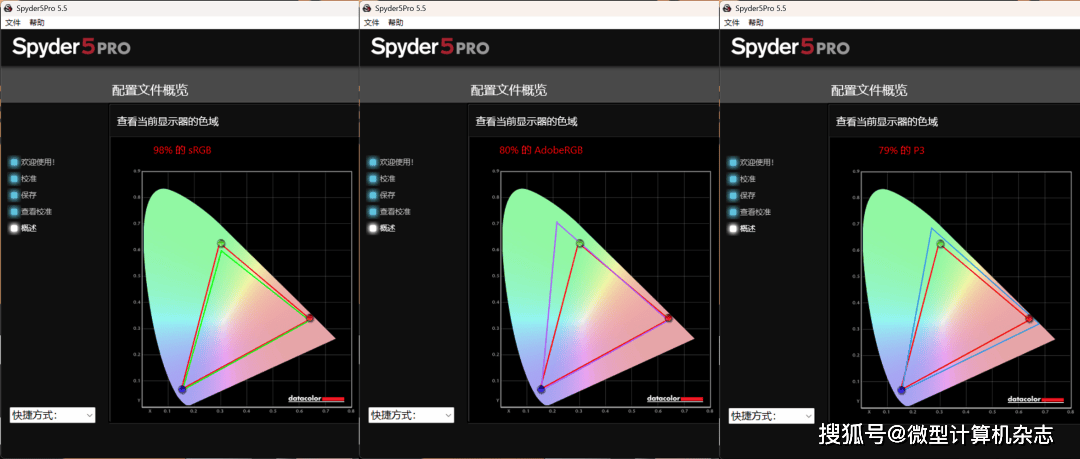Click the 98% 的 sRGB coverage label

[x=182, y=150]
